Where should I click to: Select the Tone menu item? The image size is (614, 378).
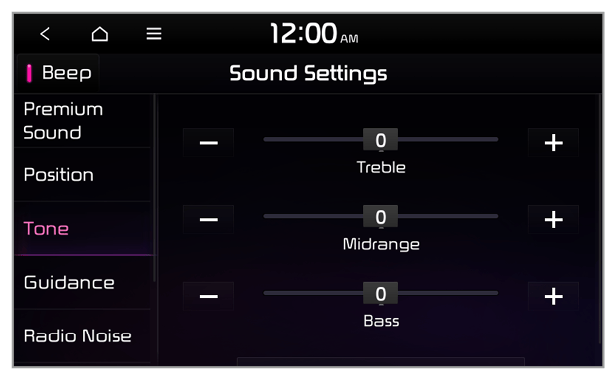click(x=83, y=229)
